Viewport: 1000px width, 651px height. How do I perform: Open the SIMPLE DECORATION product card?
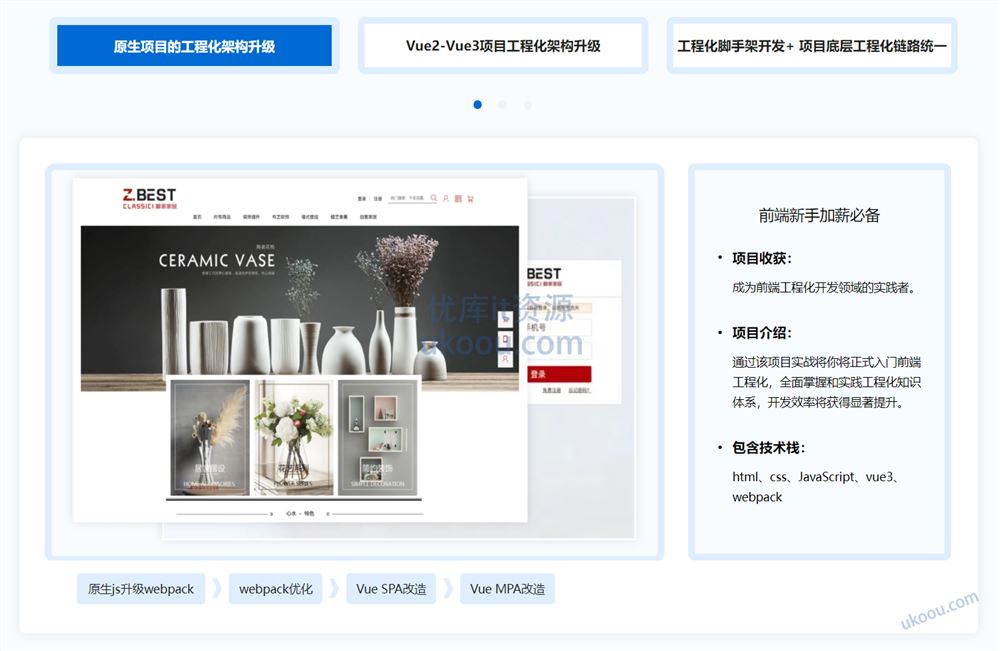tap(378, 437)
